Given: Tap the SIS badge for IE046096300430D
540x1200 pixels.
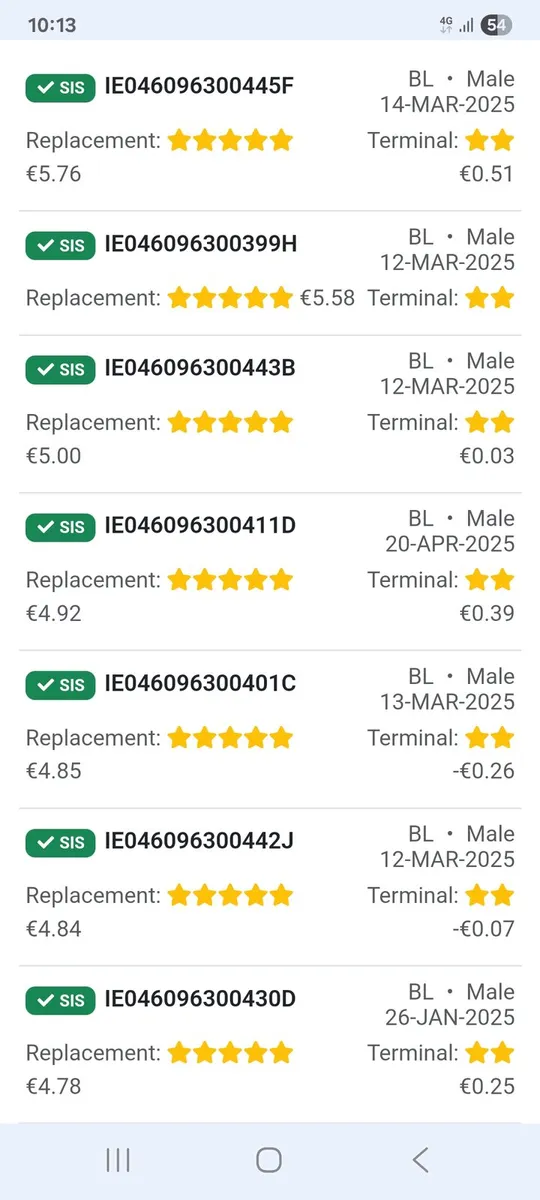Looking at the screenshot, I should (61, 1000).
